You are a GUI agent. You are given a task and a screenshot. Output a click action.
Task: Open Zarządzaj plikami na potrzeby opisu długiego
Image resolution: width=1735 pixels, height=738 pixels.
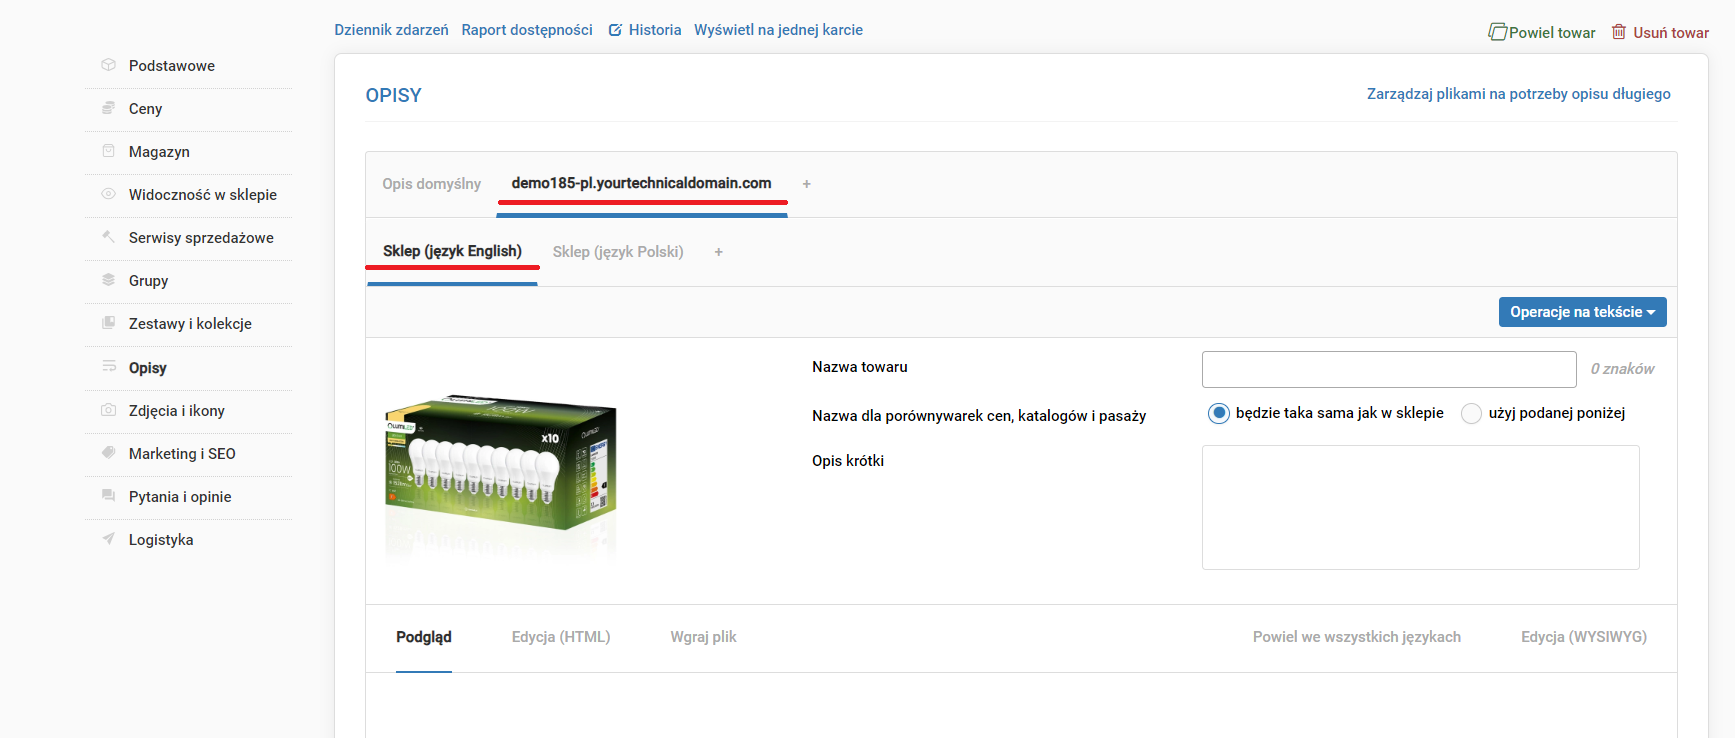[1518, 94]
